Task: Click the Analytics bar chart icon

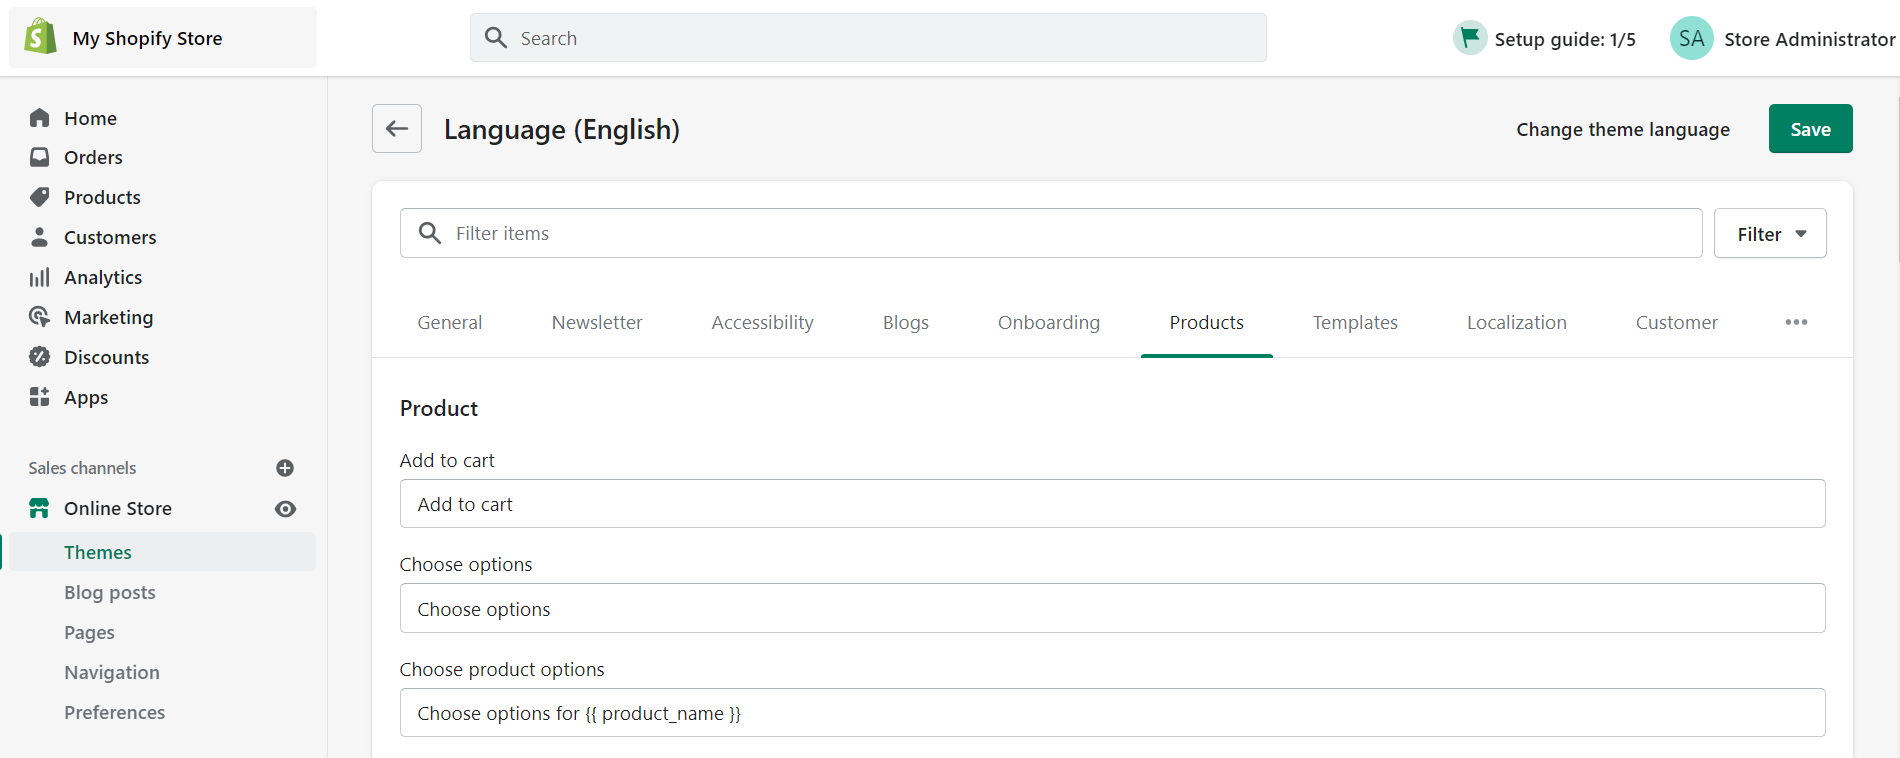Action: coord(39,277)
